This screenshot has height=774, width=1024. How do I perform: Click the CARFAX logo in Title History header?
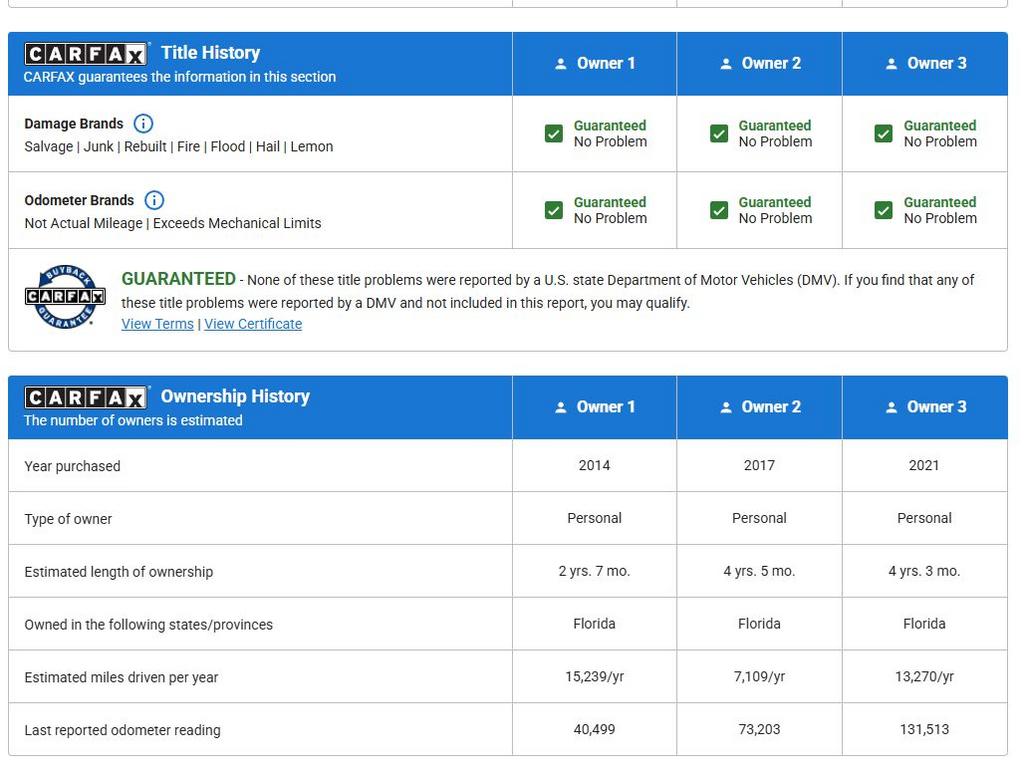click(86, 54)
